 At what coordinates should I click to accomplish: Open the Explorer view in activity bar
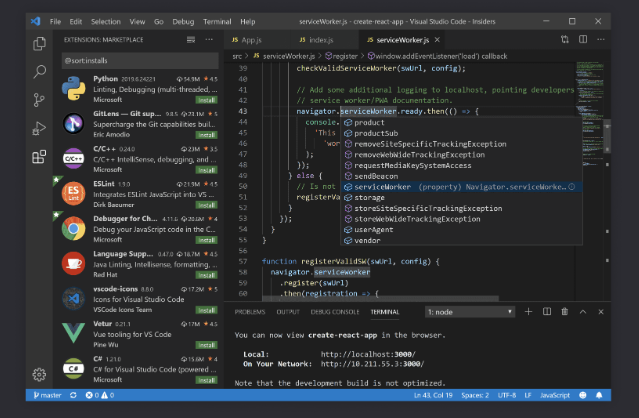click(x=39, y=44)
